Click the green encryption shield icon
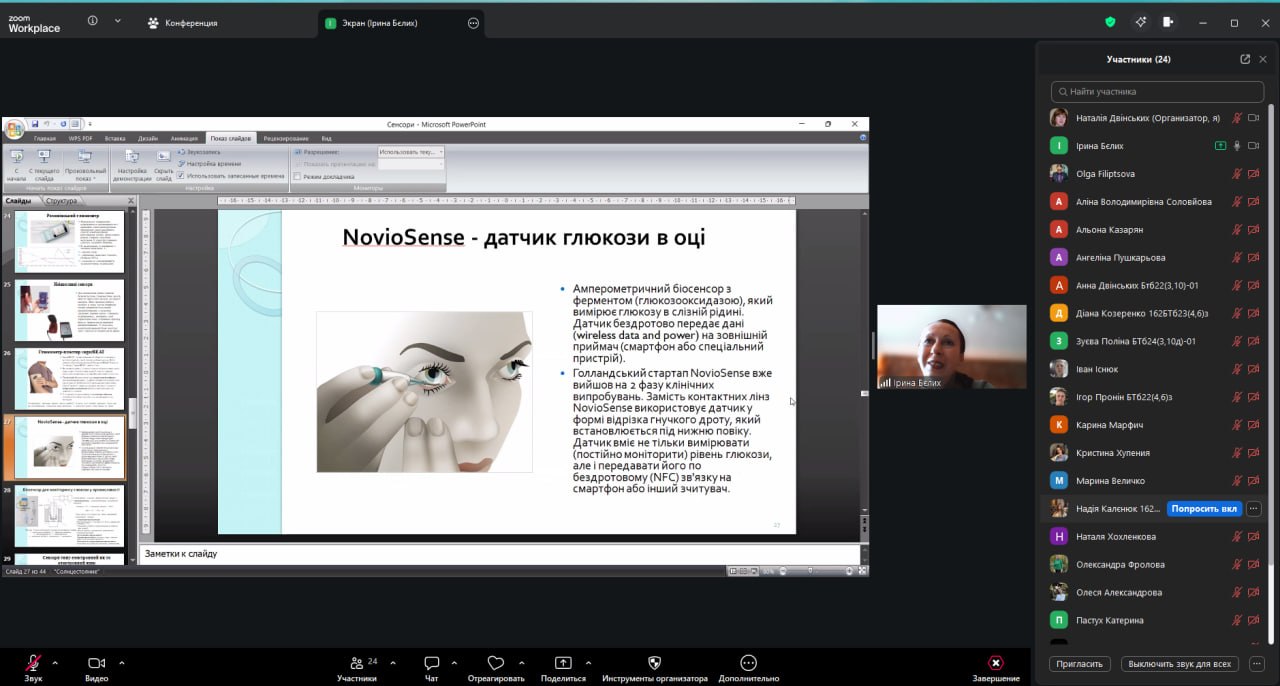The width and height of the screenshot is (1280, 686). point(1110,22)
